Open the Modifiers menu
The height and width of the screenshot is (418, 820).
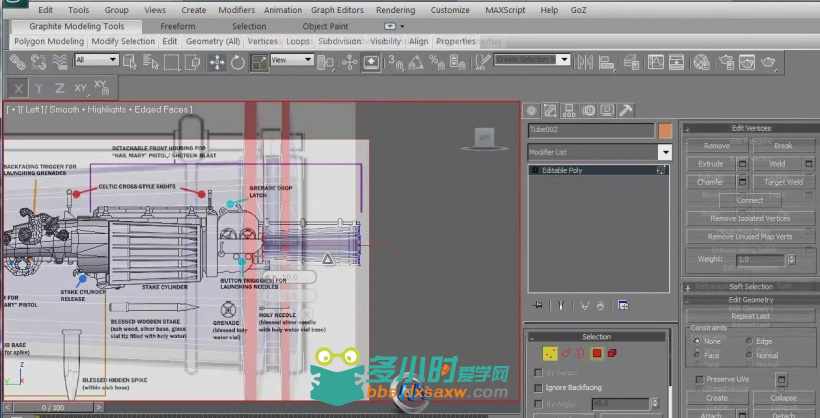pyautogui.click(x=237, y=10)
